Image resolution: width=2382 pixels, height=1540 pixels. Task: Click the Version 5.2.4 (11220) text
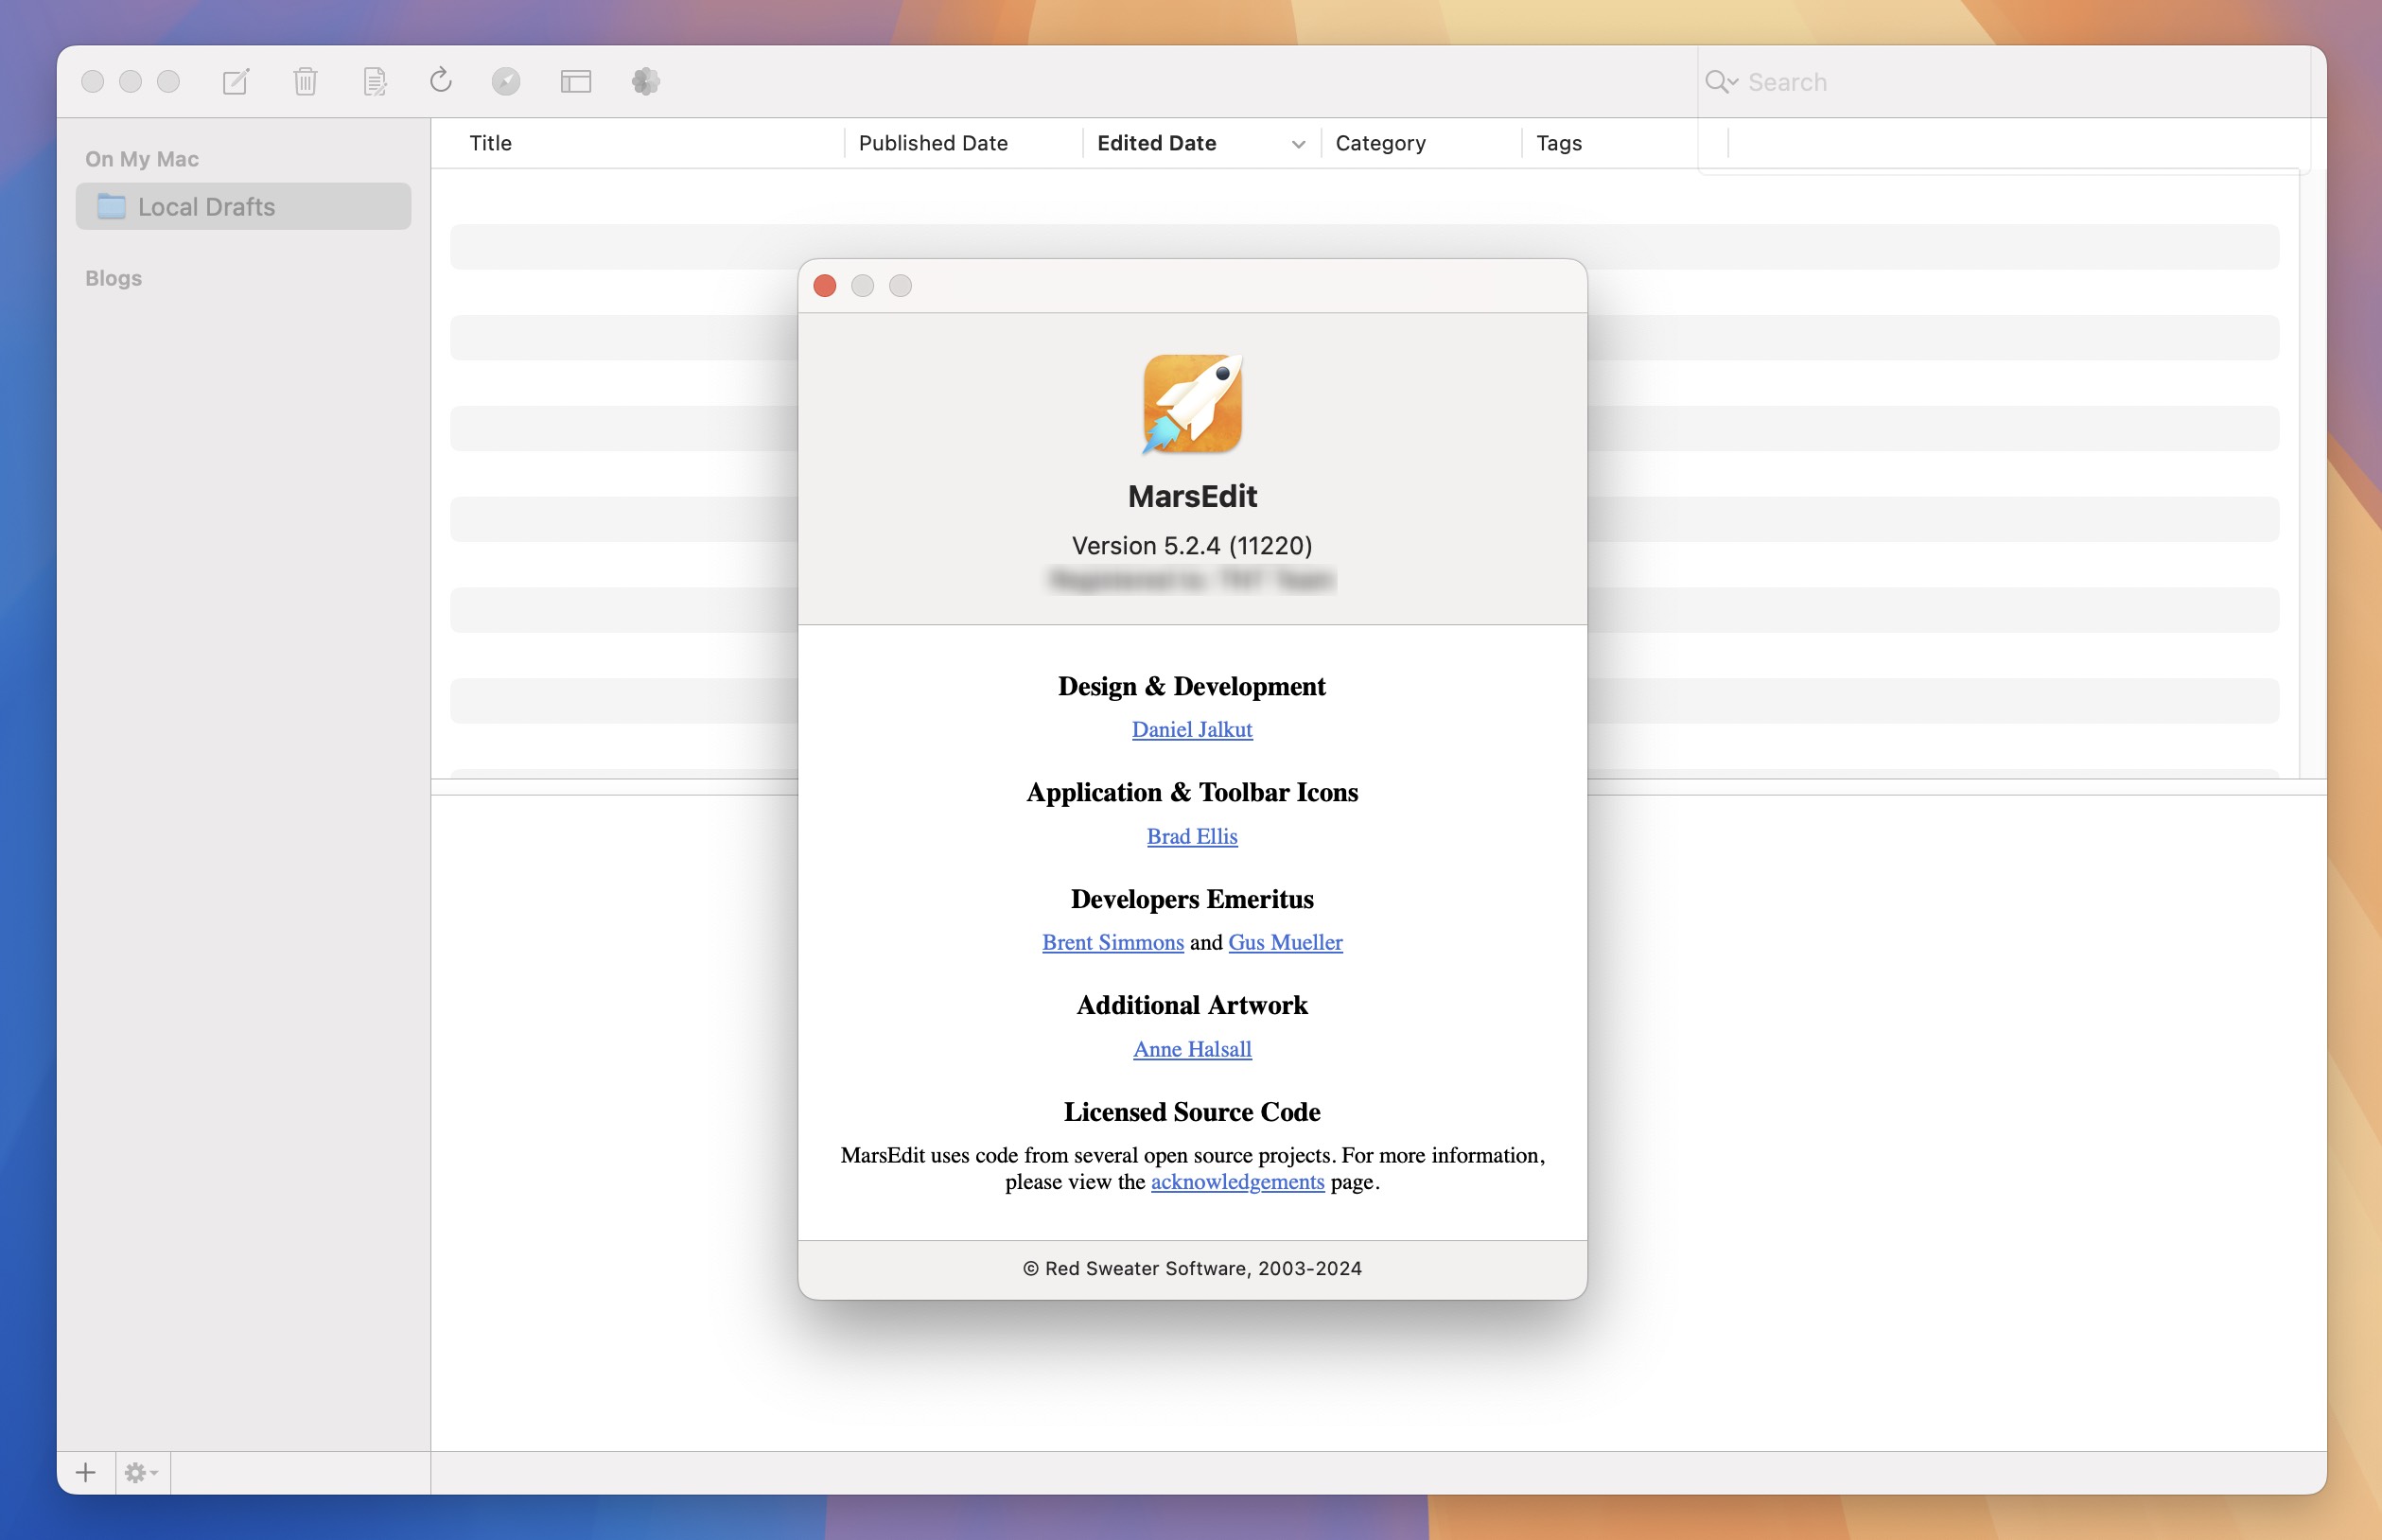pyautogui.click(x=1192, y=545)
